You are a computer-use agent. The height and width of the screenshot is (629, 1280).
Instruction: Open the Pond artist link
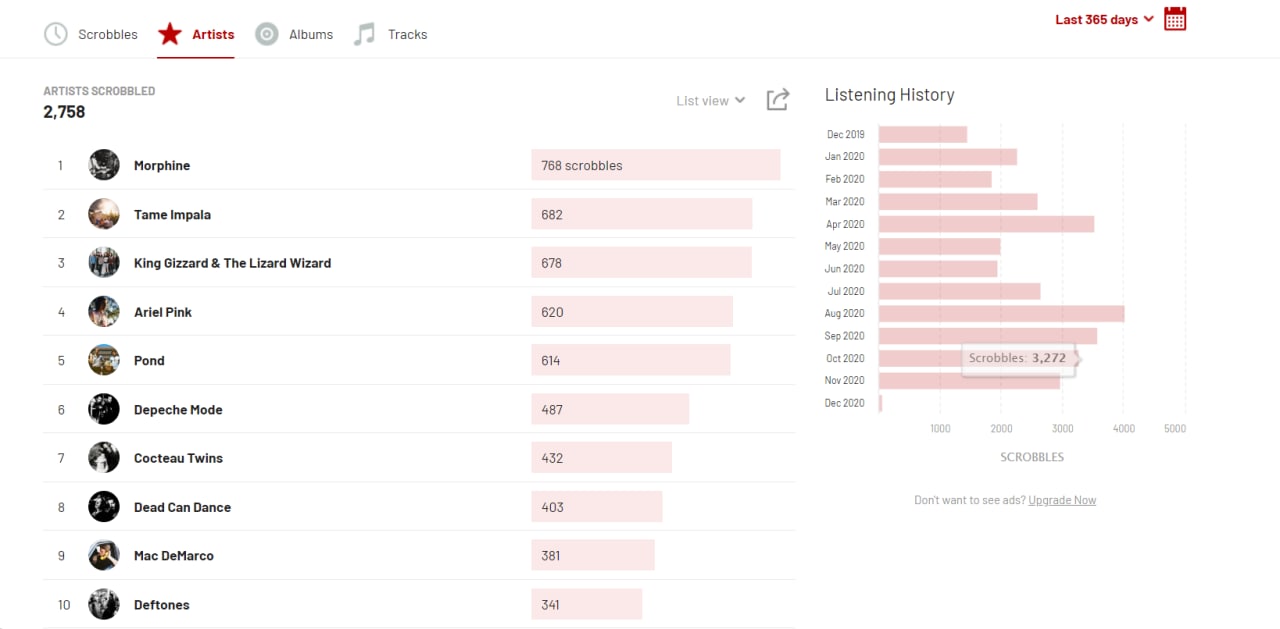click(x=149, y=361)
